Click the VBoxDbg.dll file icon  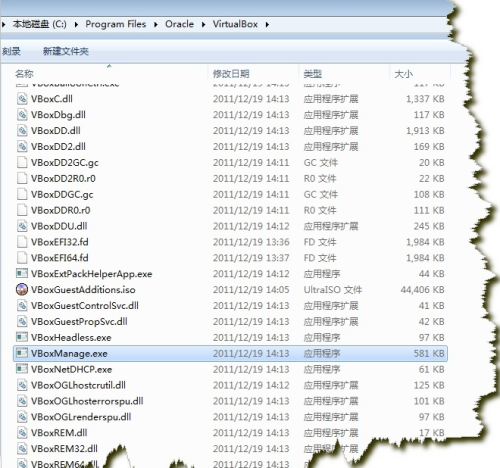pos(22,115)
